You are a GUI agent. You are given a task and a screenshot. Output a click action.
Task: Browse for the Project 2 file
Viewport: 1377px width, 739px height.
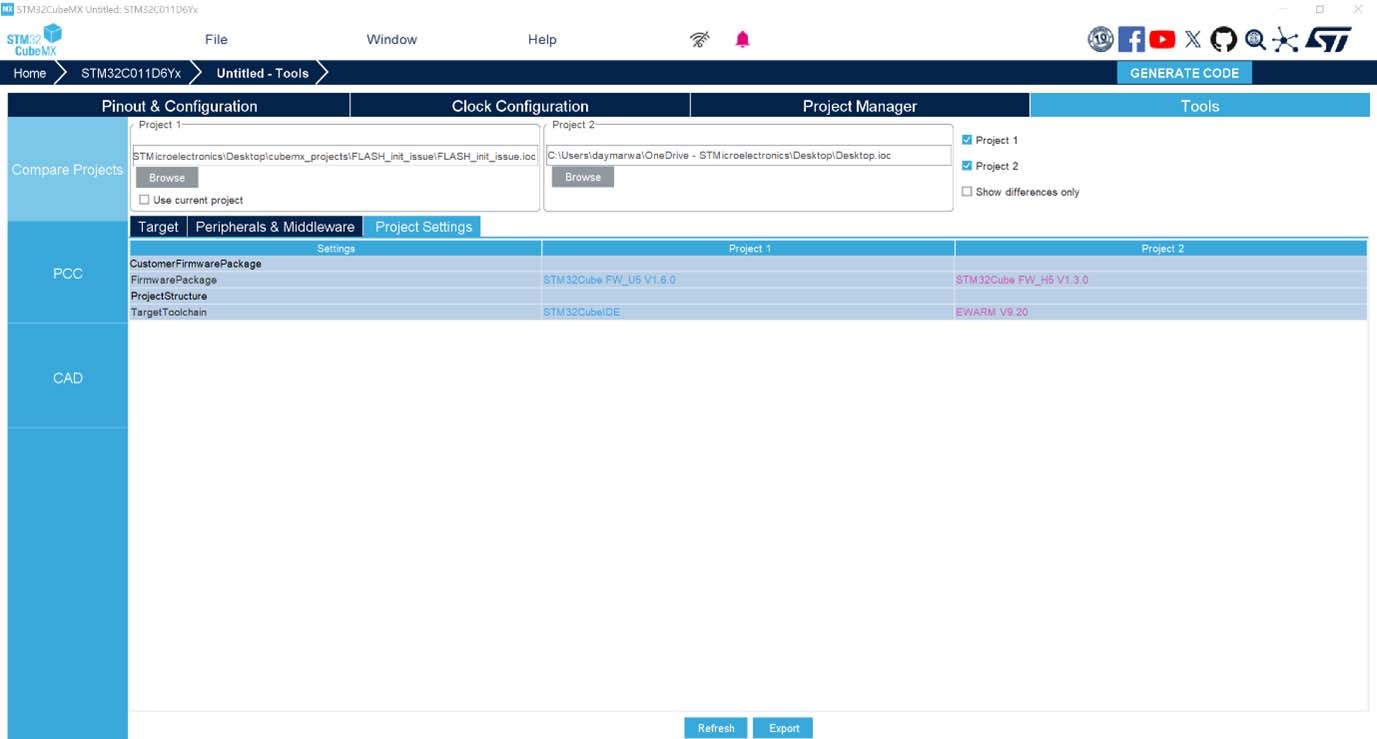tap(583, 177)
